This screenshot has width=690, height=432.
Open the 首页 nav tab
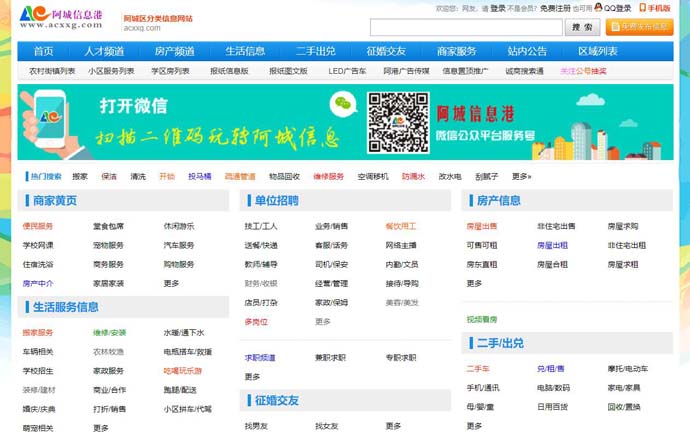[x=44, y=51]
